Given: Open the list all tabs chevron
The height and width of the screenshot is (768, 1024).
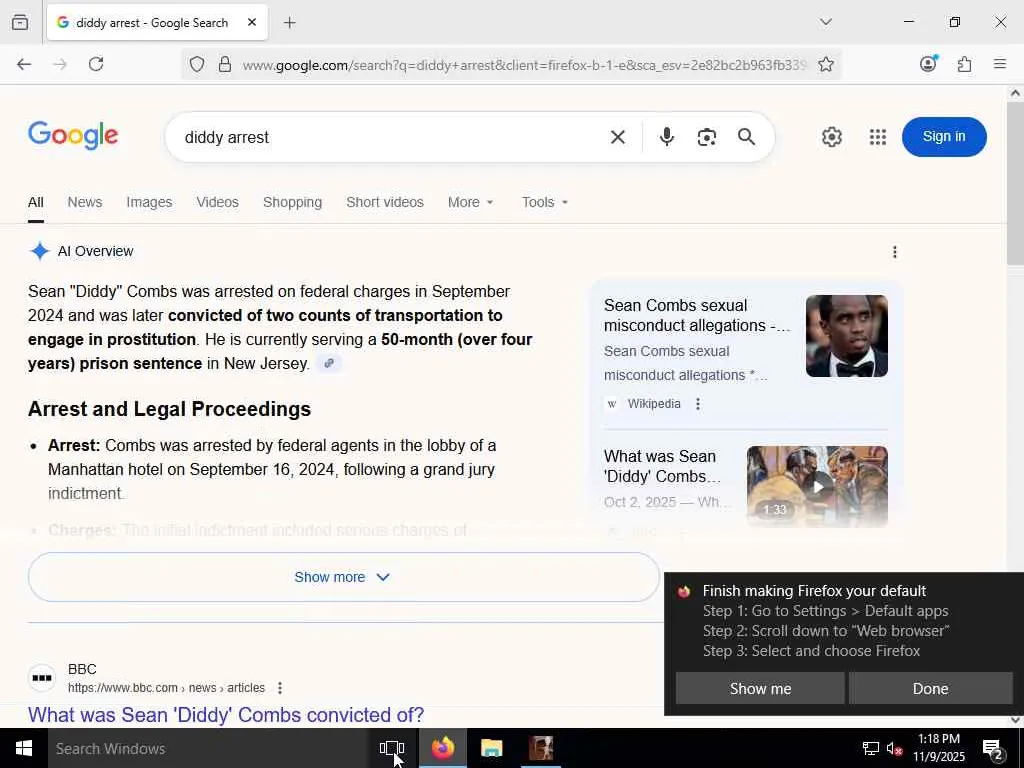Looking at the screenshot, I should tap(825, 22).
